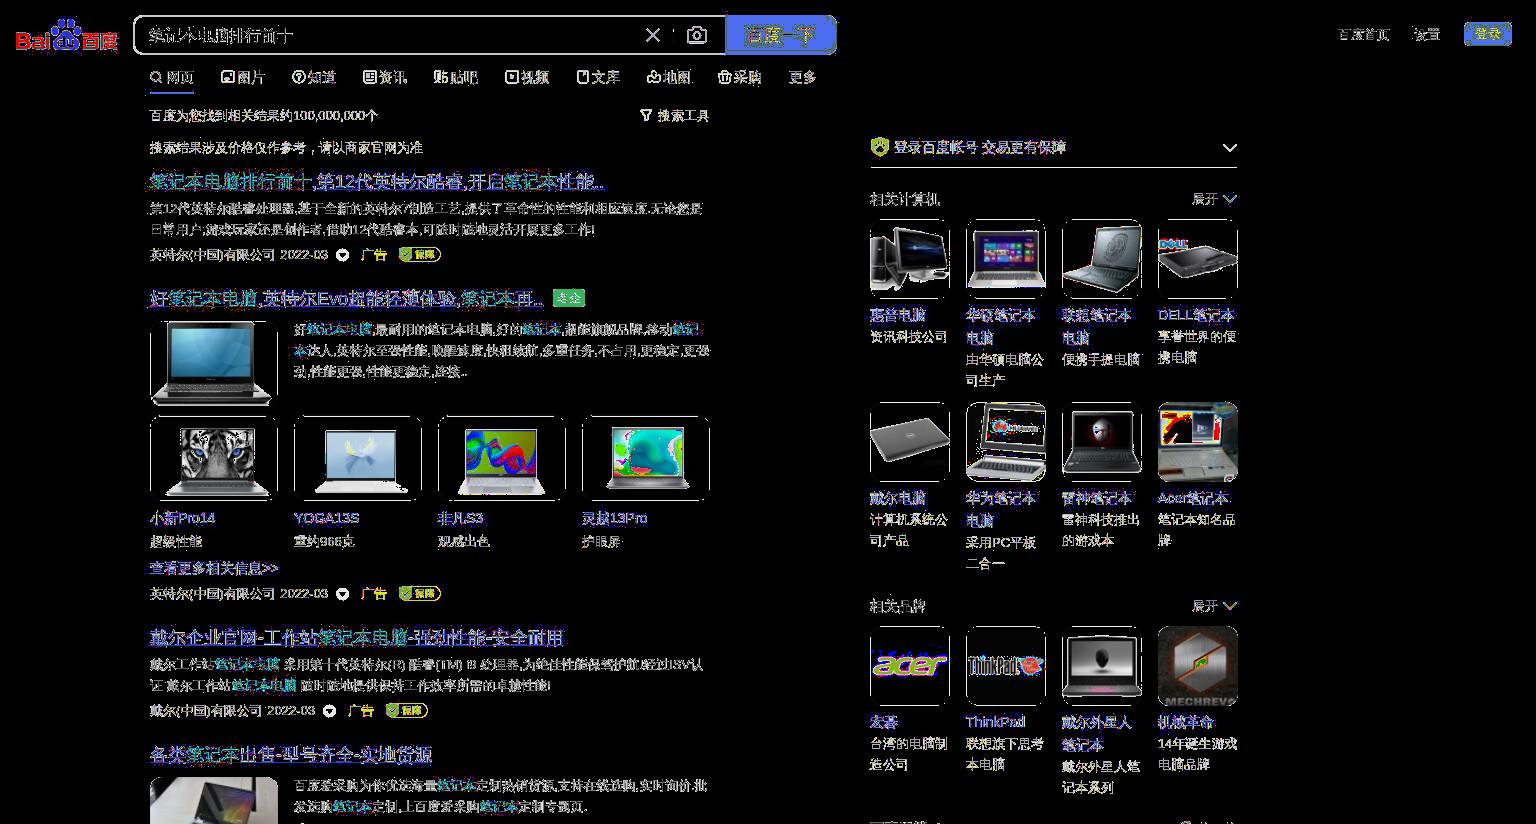Viewport: 1536px width, 824px height.
Task: Click the 灵越13Pro text link
Action: 614,518
